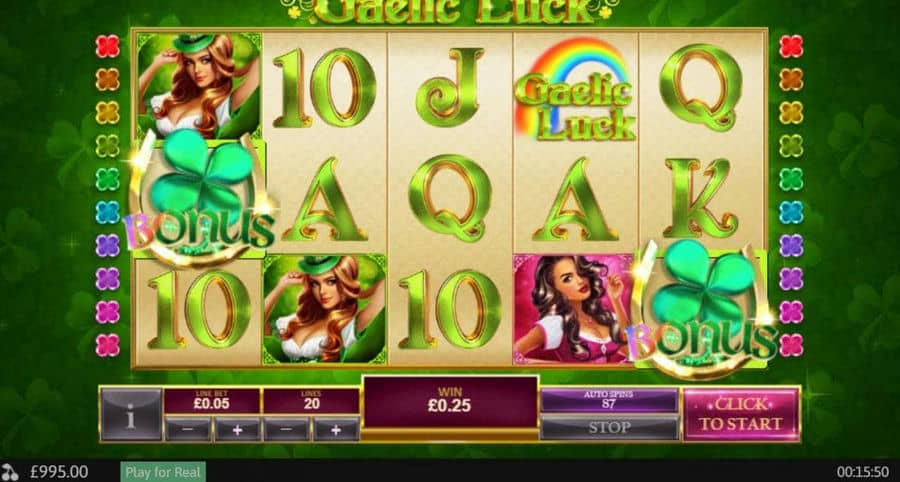Click the Play for Real link
The image size is (900, 482).
[x=163, y=472]
